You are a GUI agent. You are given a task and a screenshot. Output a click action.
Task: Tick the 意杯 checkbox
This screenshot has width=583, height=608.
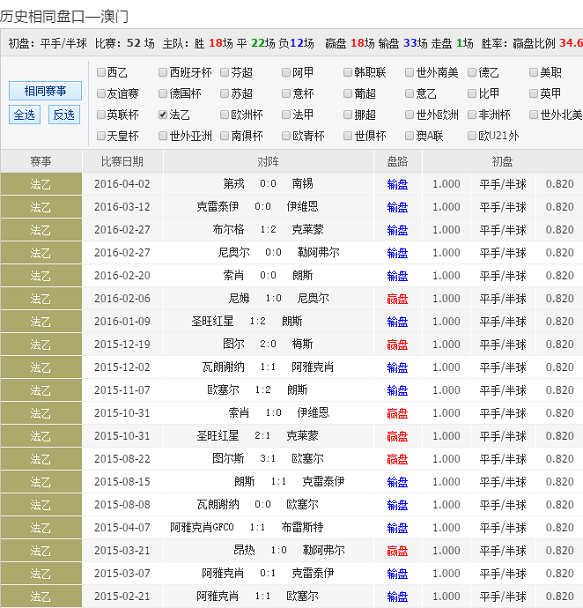(x=286, y=93)
